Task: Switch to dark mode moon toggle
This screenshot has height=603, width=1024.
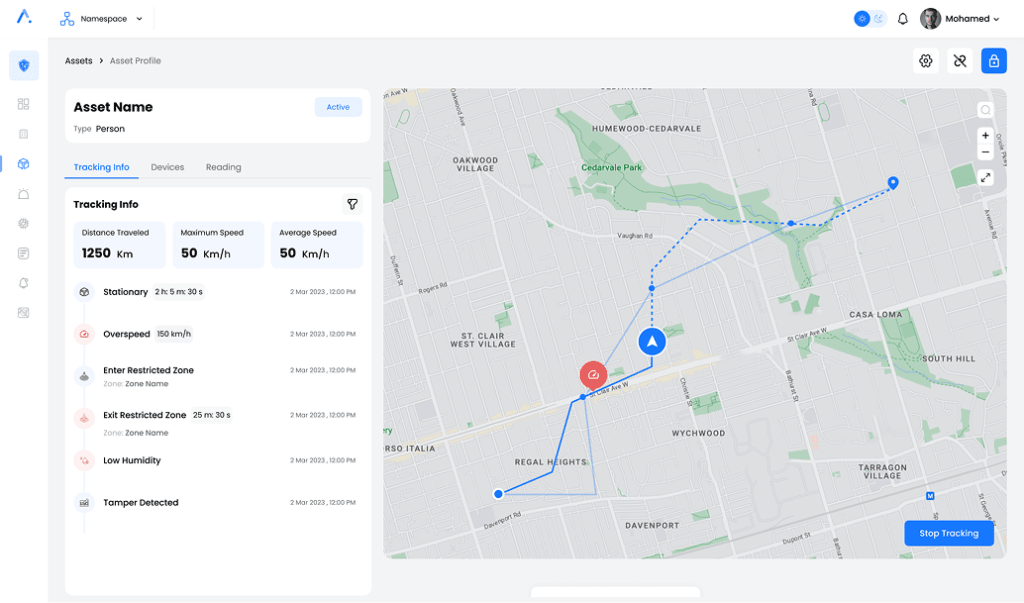Action: [879, 19]
